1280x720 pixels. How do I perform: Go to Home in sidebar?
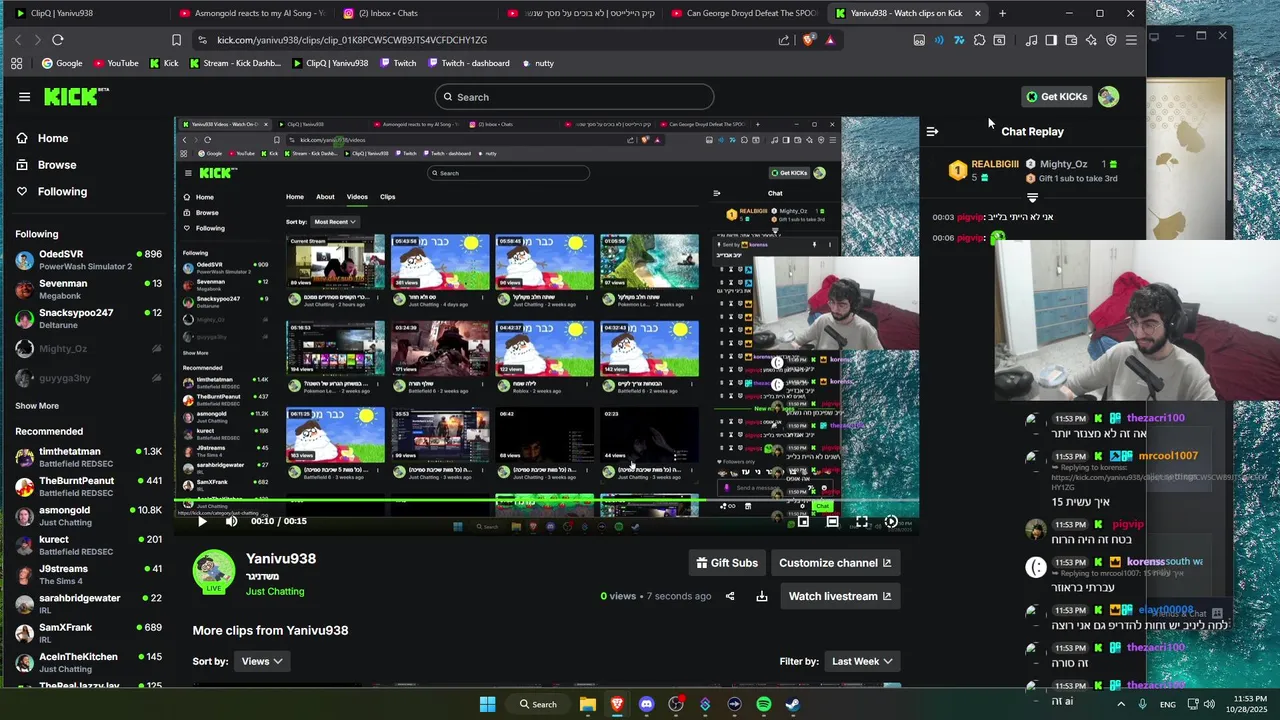pyautogui.click(x=53, y=138)
